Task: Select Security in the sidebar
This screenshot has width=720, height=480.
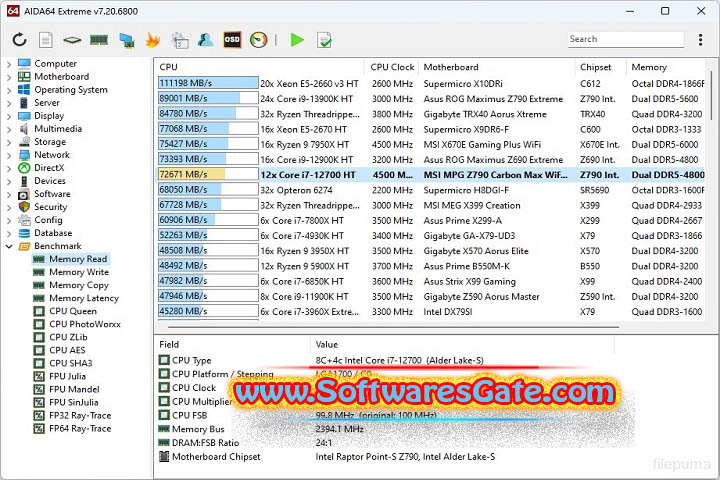Action: [x=51, y=207]
